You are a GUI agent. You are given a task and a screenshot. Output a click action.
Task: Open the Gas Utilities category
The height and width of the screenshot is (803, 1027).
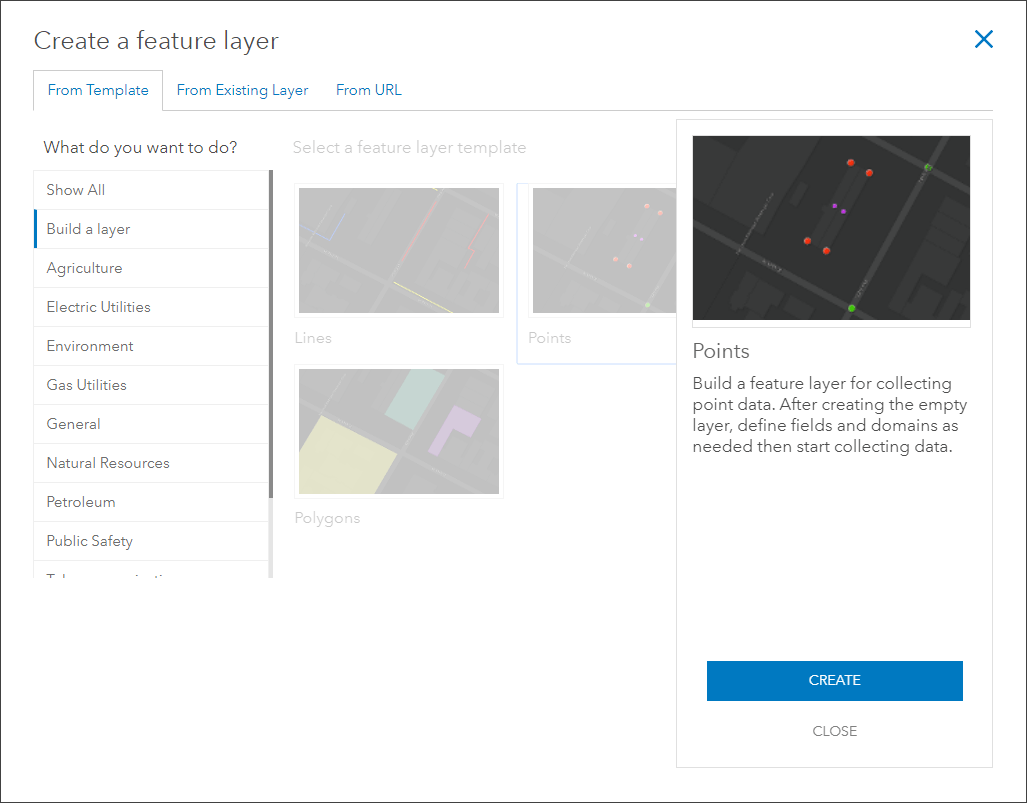(86, 385)
